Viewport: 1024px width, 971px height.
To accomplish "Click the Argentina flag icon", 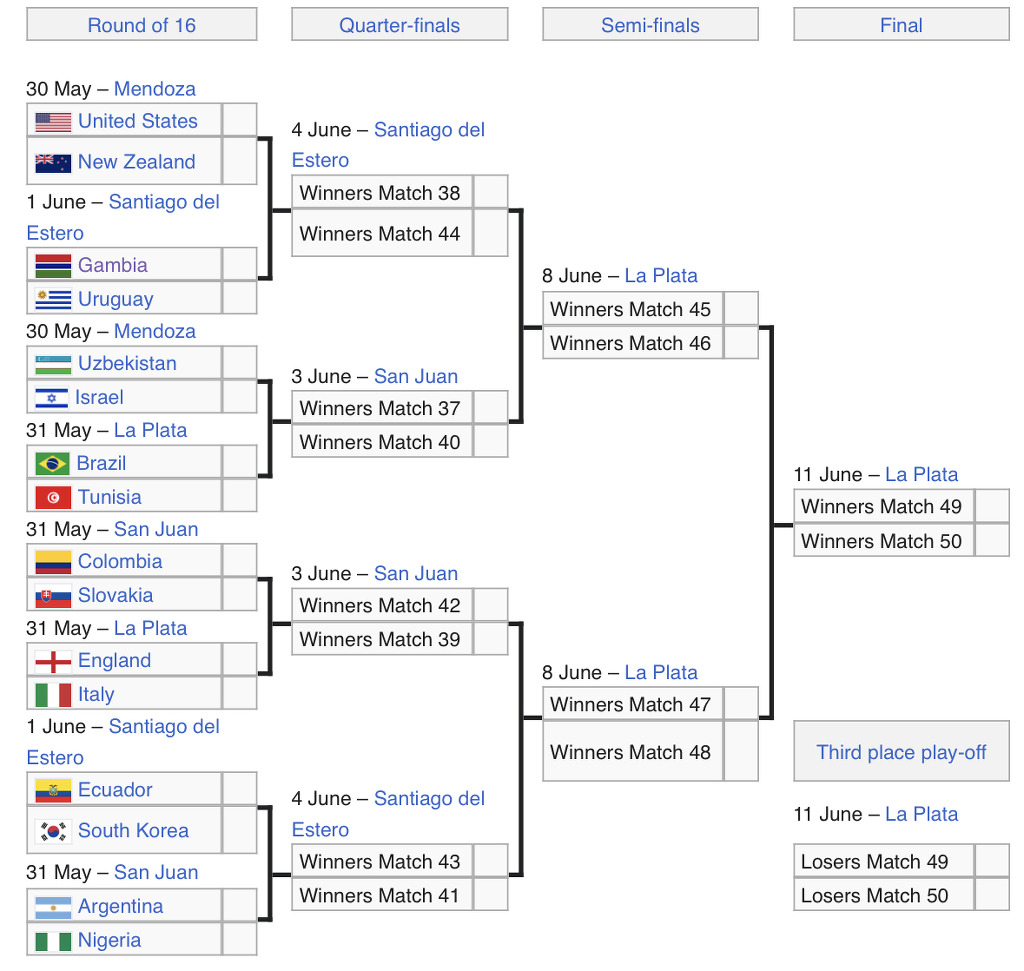I will pos(53,907).
